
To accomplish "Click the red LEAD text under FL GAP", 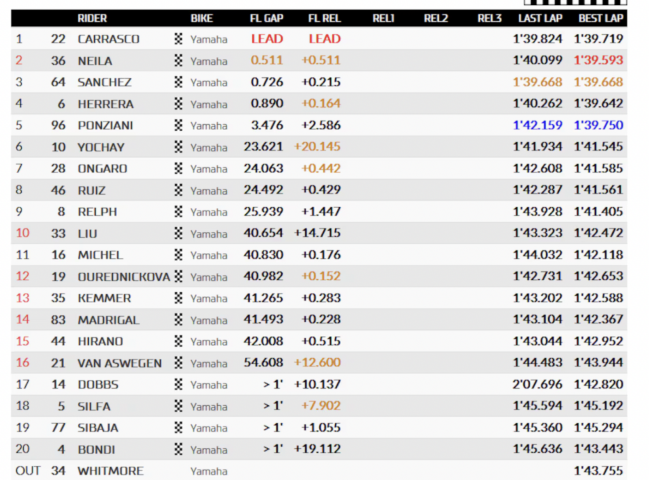I will click(267, 39).
